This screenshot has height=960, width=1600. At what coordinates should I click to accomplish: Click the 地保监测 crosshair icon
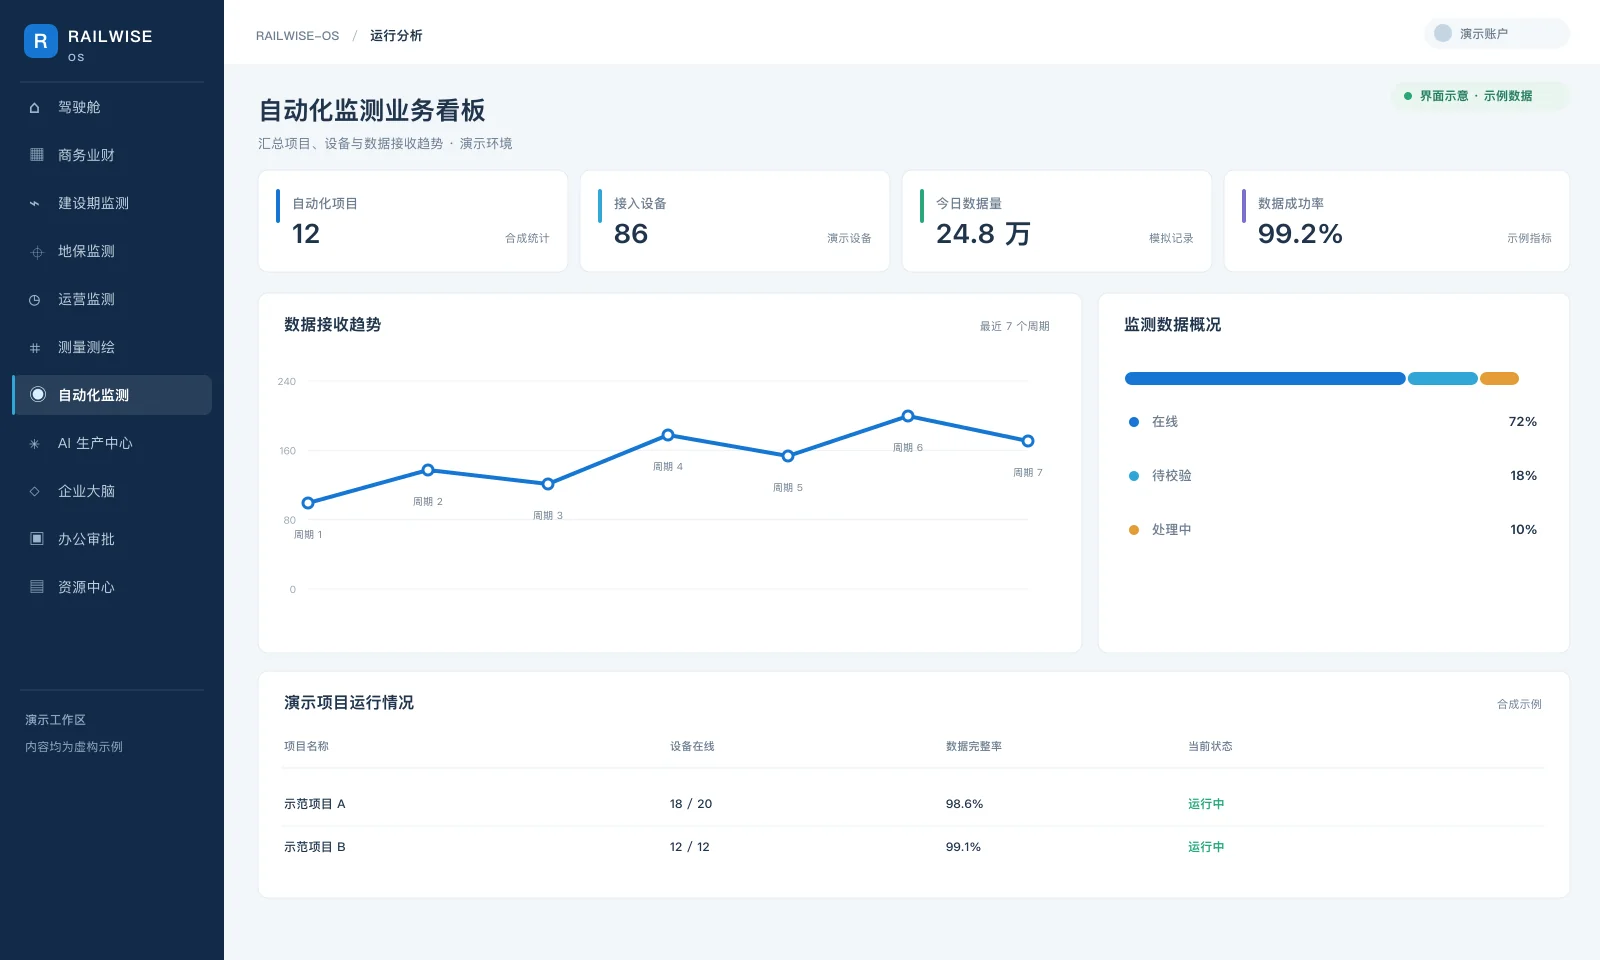[37, 252]
